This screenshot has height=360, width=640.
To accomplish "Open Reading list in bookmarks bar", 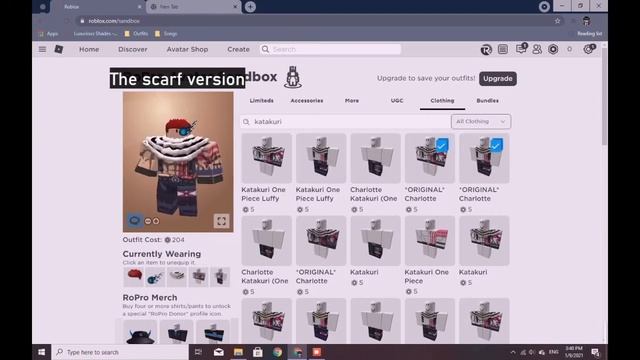I will (x=589, y=34).
